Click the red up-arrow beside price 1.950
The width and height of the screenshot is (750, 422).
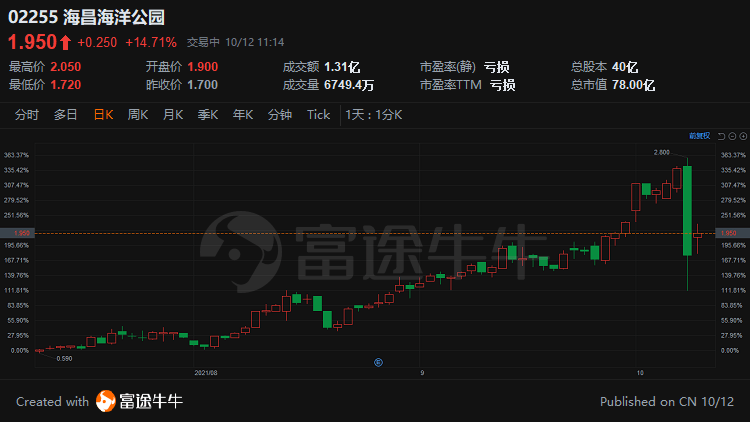66,43
